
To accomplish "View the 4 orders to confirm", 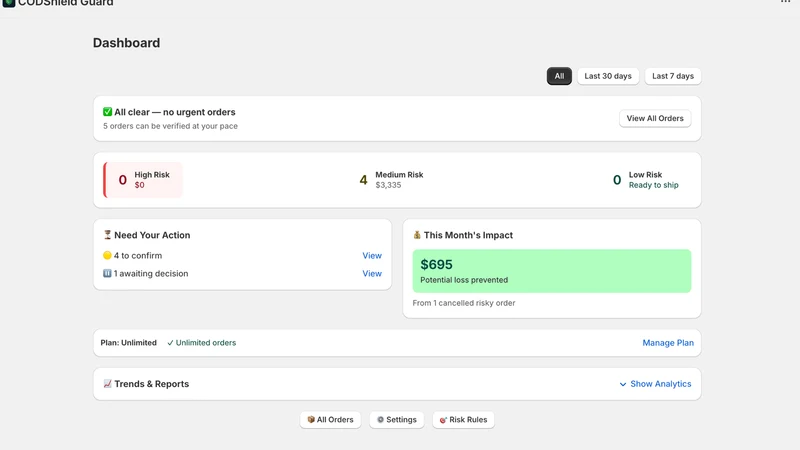I will [372, 256].
